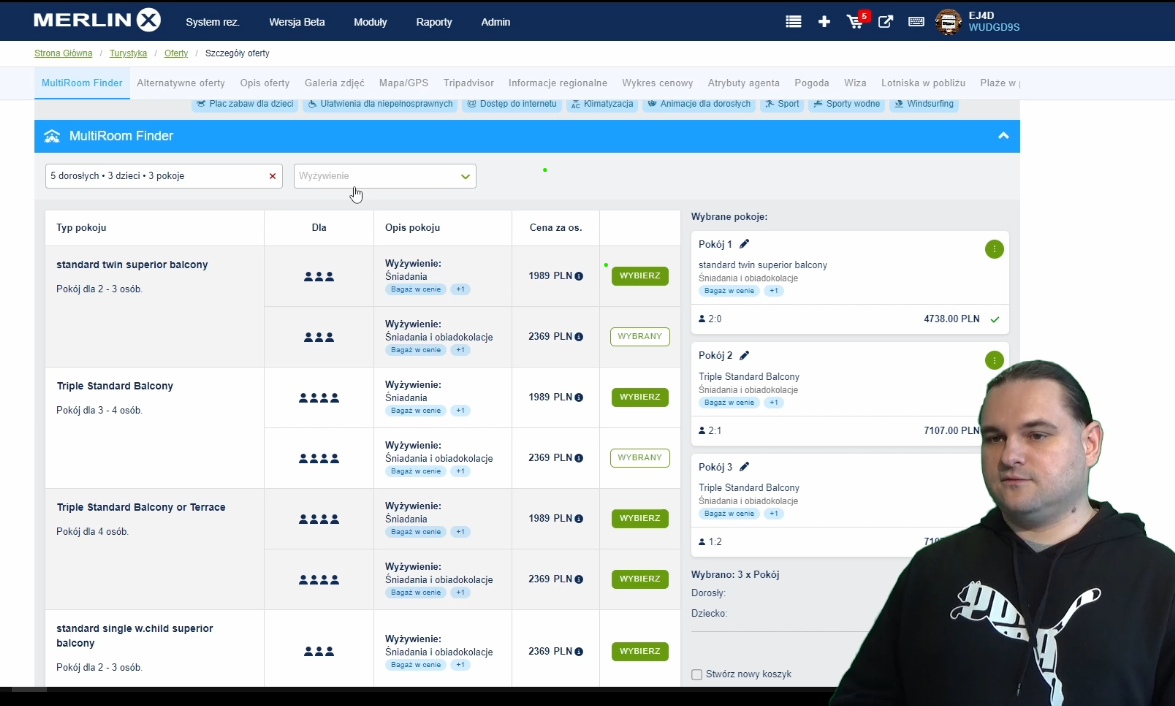Open the Raporty menu
Viewport: 1175px width, 706px height.
pyautogui.click(x=434, y=22)
